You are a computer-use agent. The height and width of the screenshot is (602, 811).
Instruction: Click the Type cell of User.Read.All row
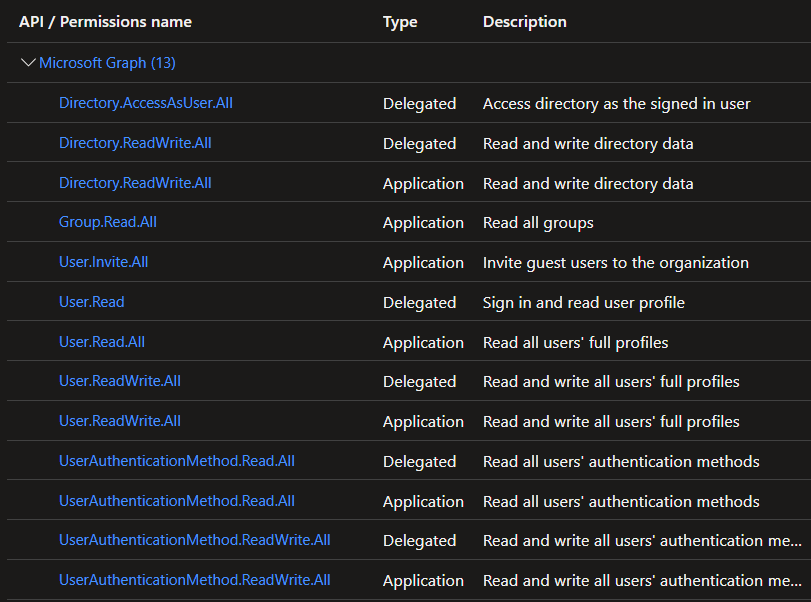423,342
